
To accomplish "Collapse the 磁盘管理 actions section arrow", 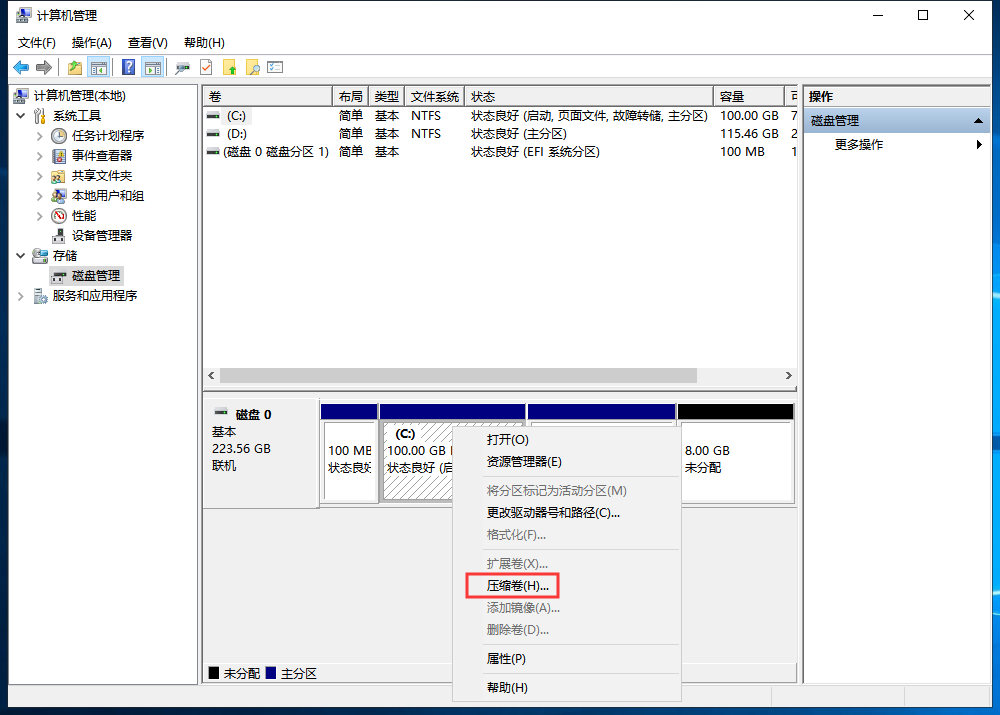I will (x=979, y=121).
